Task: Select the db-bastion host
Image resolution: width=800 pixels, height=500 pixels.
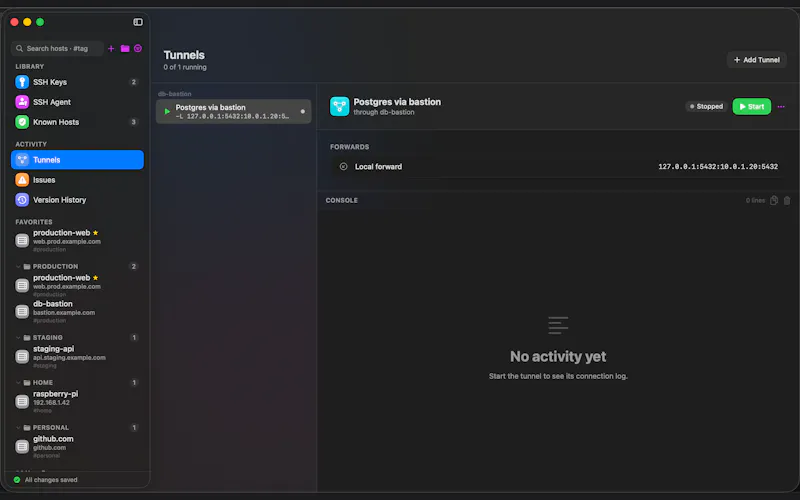Action: coord(77,311)
